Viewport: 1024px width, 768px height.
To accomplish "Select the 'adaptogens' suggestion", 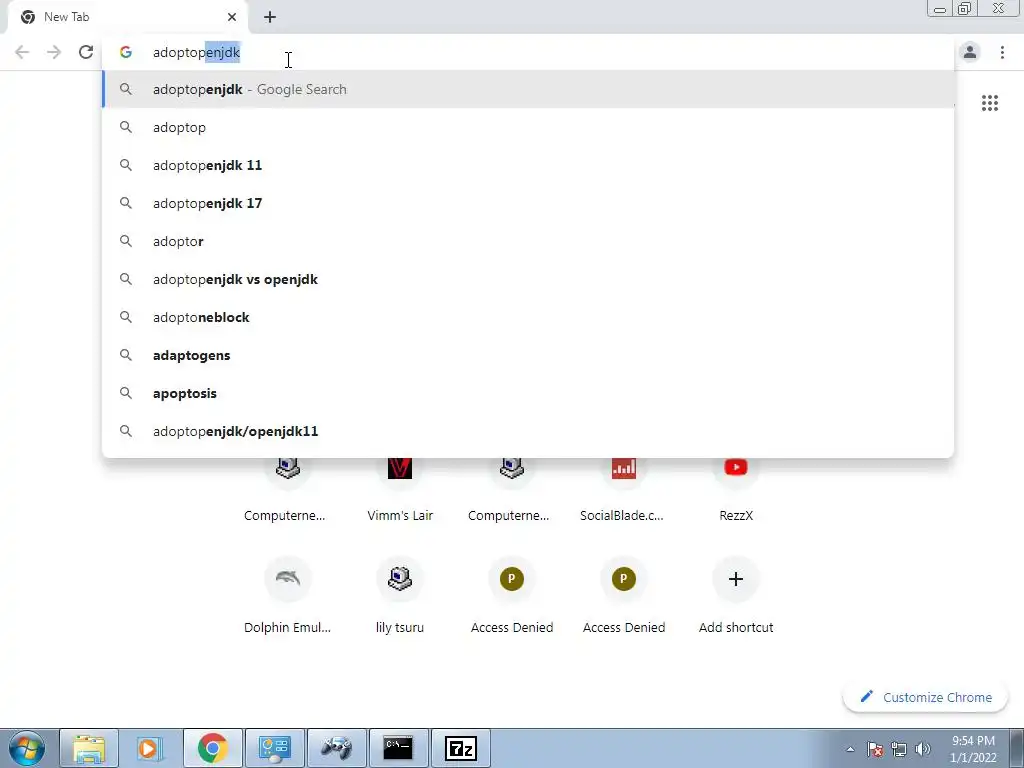I will pyautogui.click(x=528, y=355).
